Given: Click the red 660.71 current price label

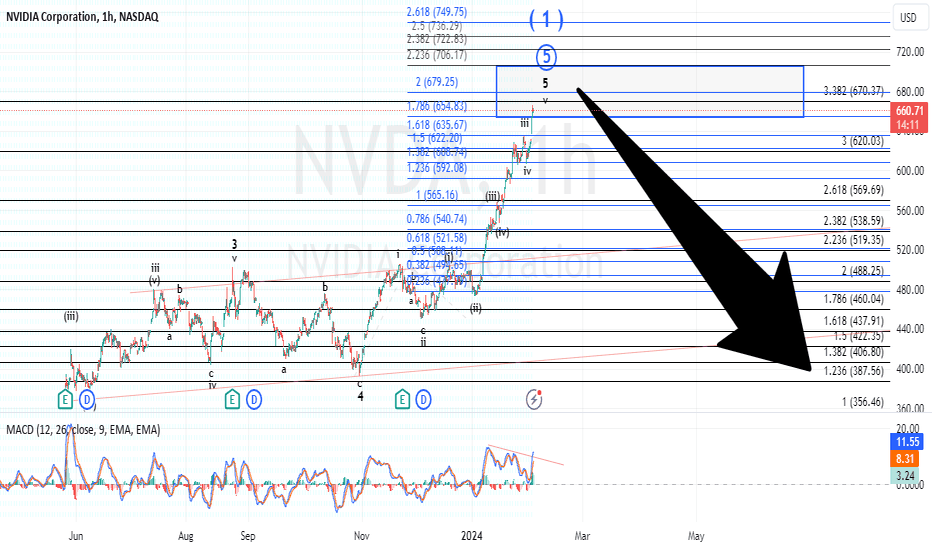Looking at the screenshot, I should (909, 111).
